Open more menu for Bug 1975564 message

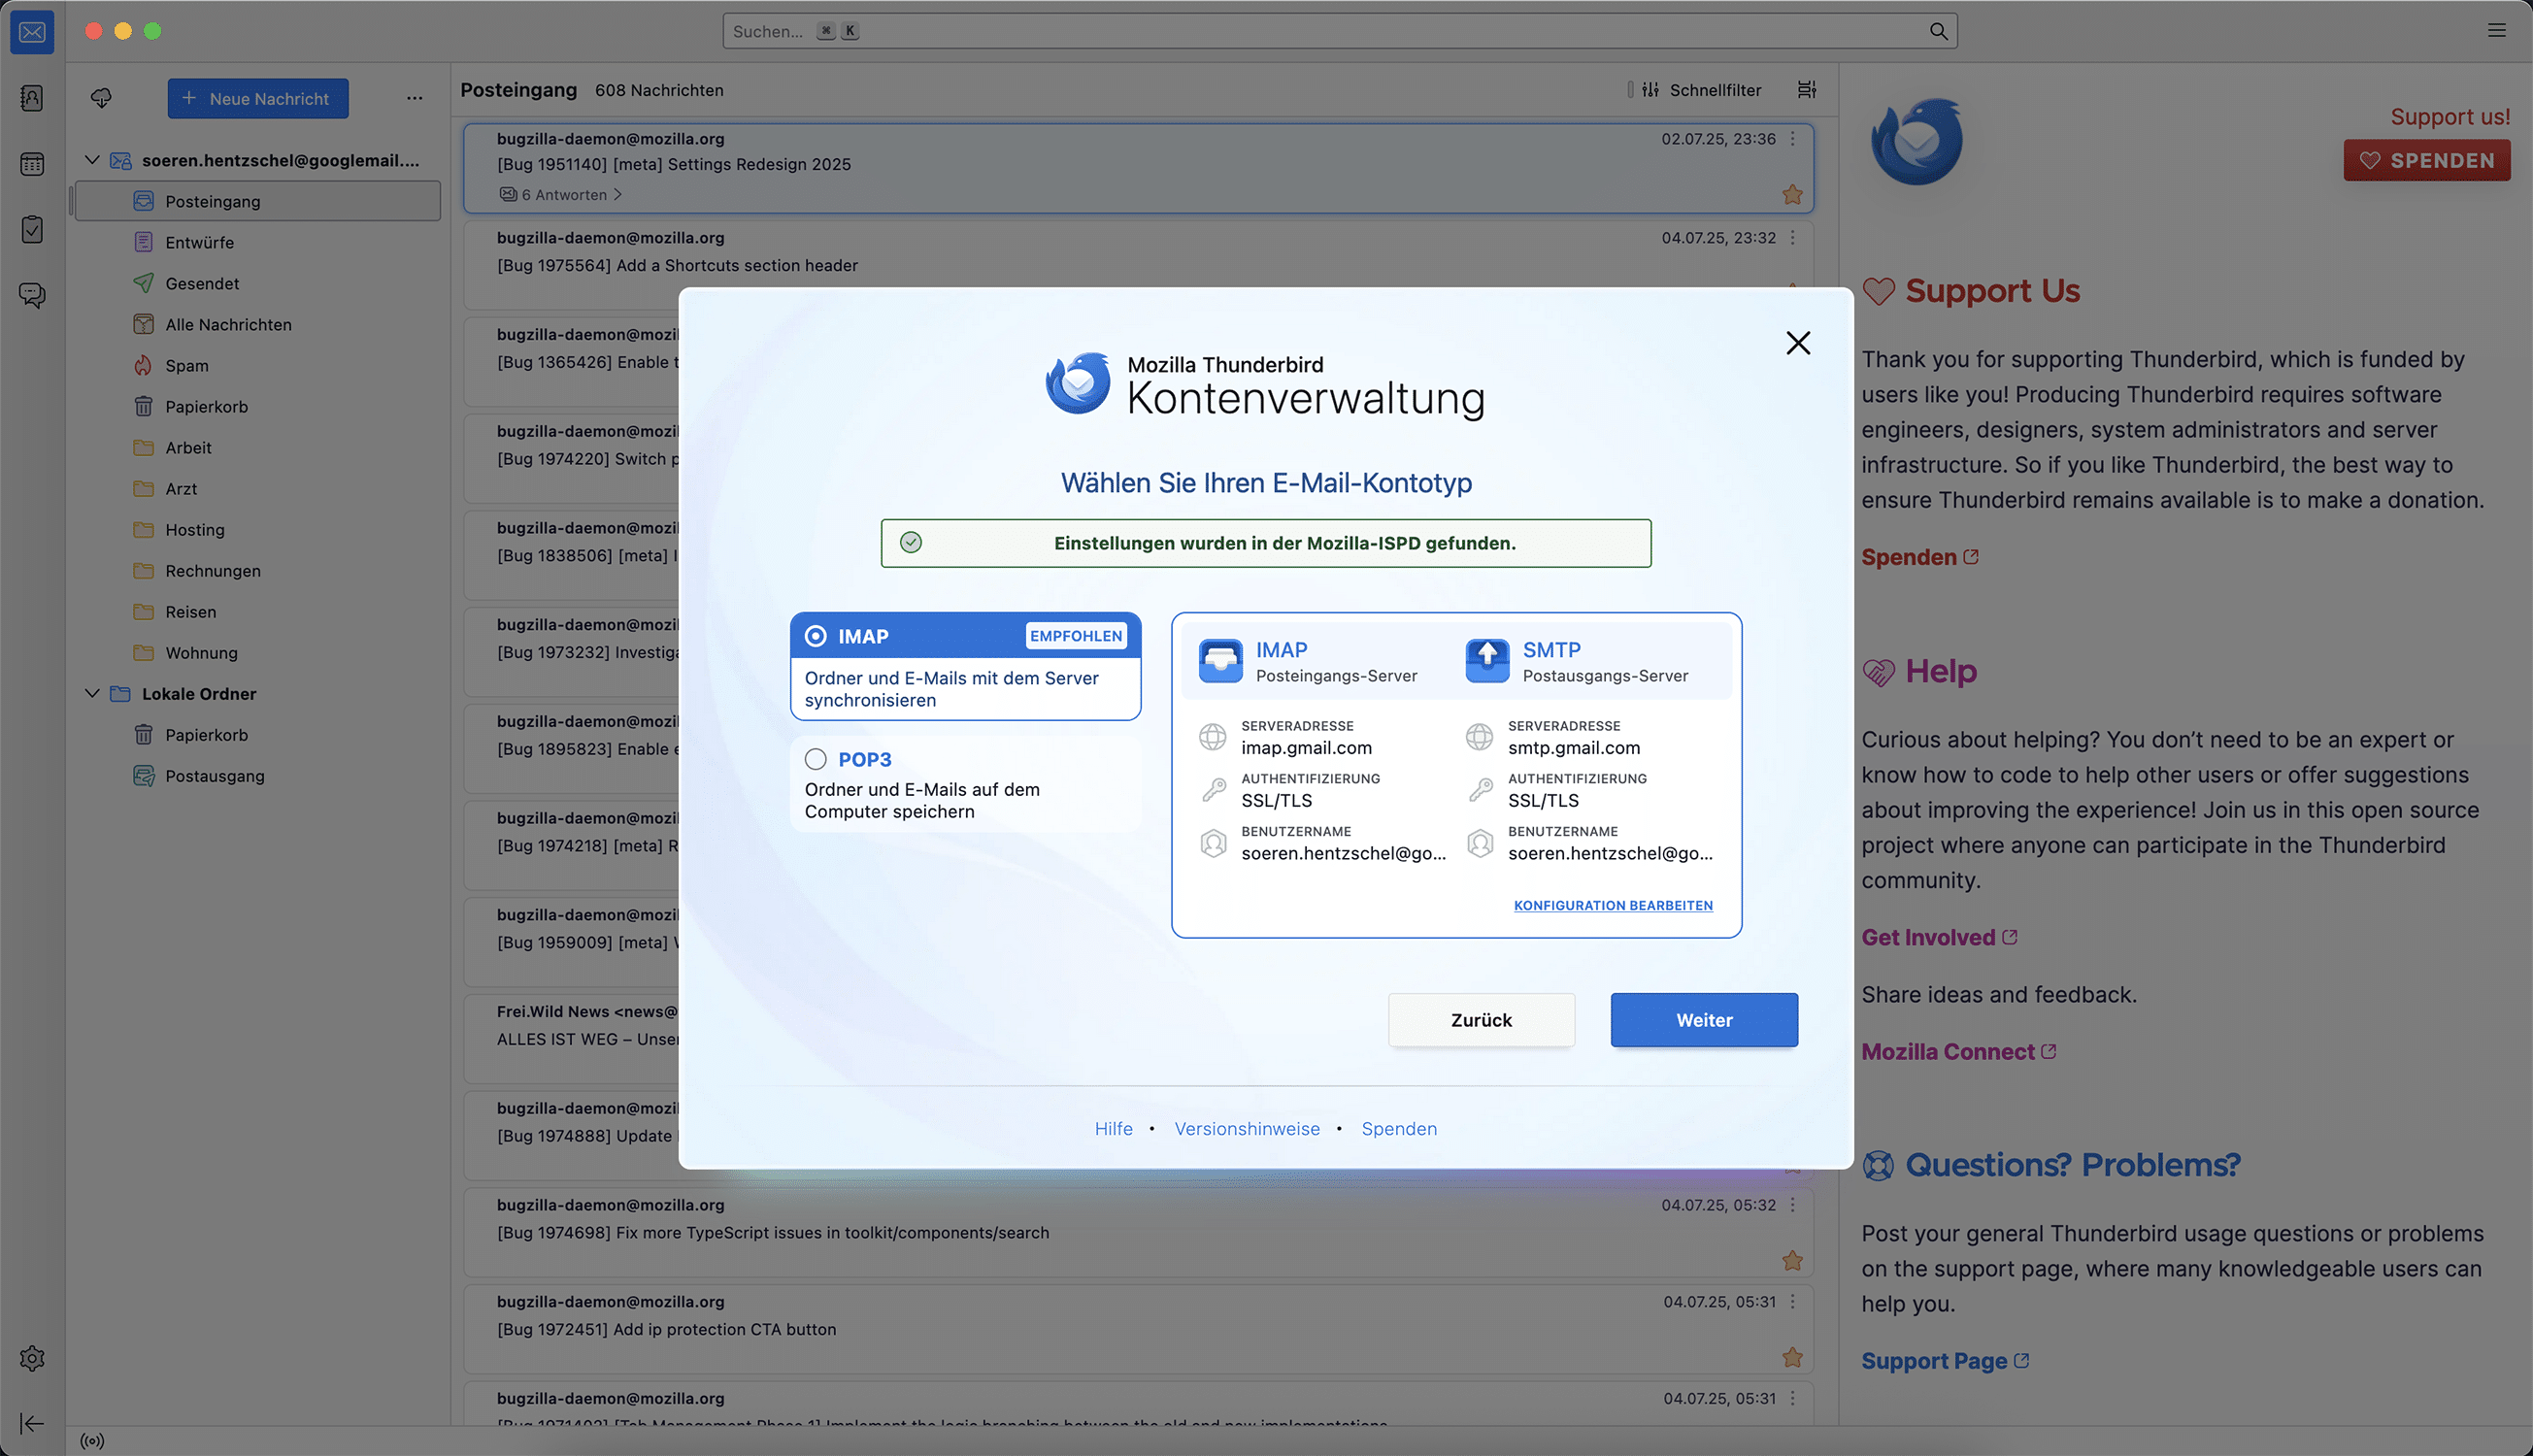coord(1792,238)
